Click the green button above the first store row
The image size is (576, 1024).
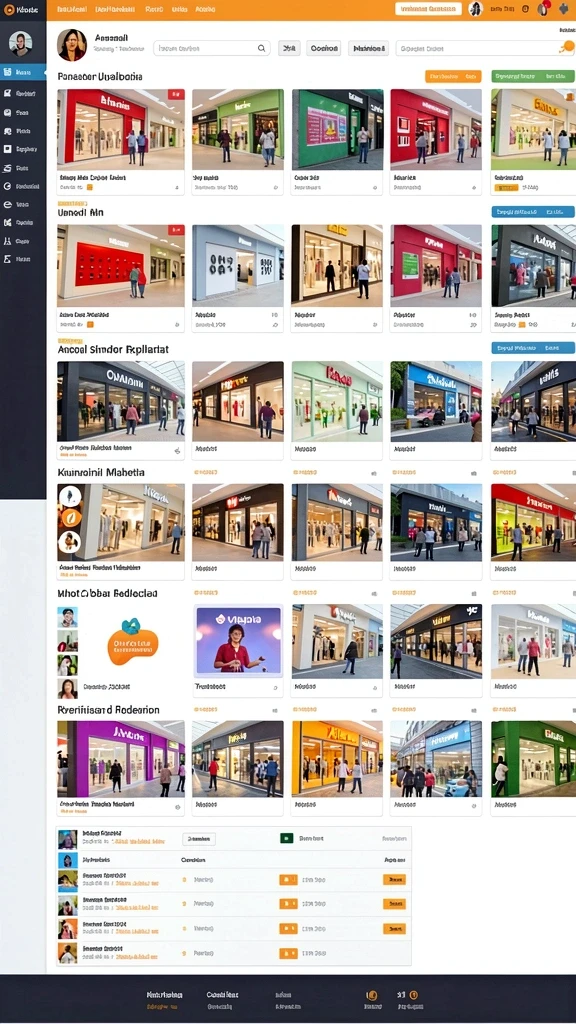click(x=533, y=76)
